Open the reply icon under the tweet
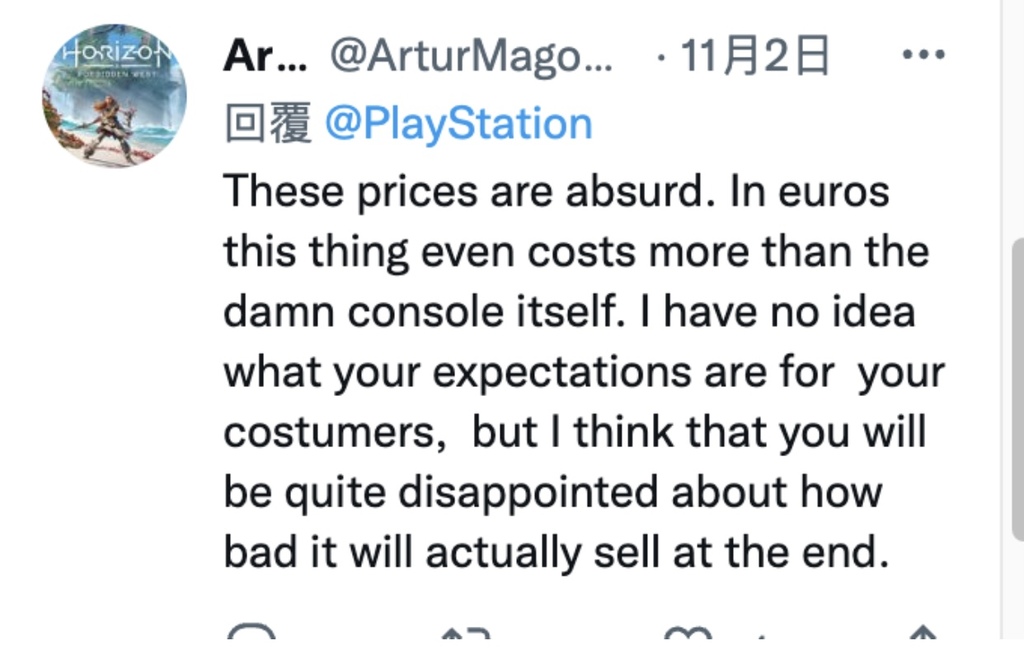The width and height of the screenshot is (1024, 650). click(x=250, y=635)
